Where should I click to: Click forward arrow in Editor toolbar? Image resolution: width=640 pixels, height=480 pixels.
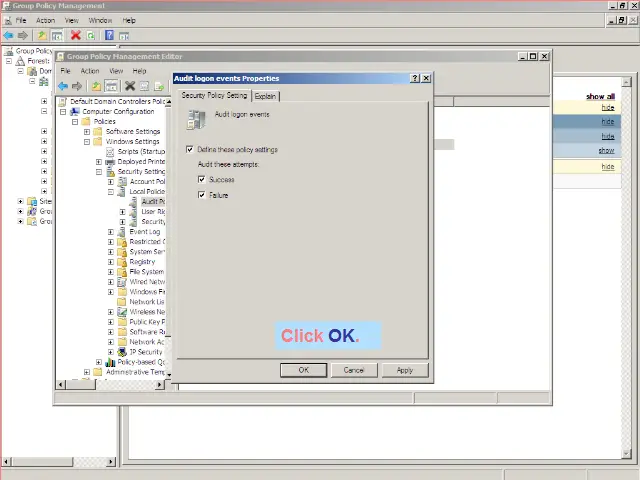click(x=77, y=86)
